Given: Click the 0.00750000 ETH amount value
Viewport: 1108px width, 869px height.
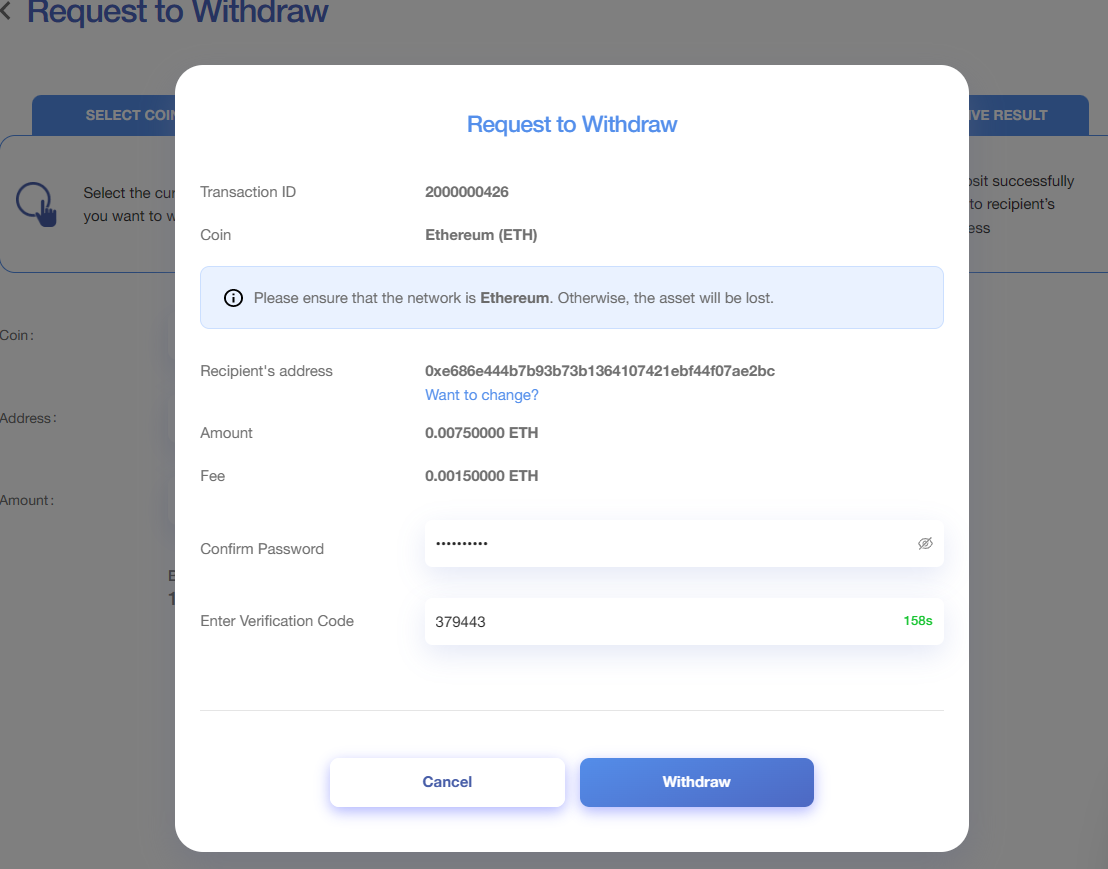Looking at the screenshot, I should point(482,433).
